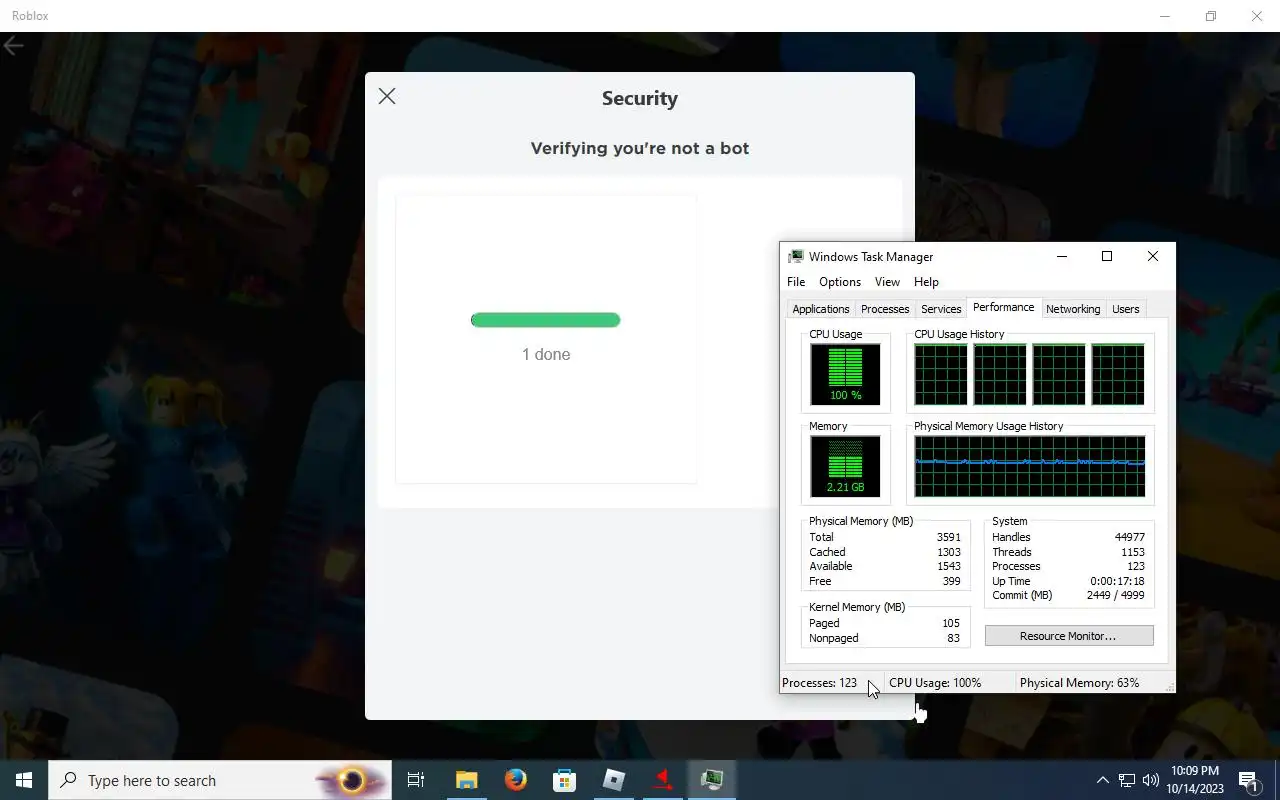Viewport: 1280px width, 800px height.
Task: Open Task View from the taskbar
Action: pos(416,780)
